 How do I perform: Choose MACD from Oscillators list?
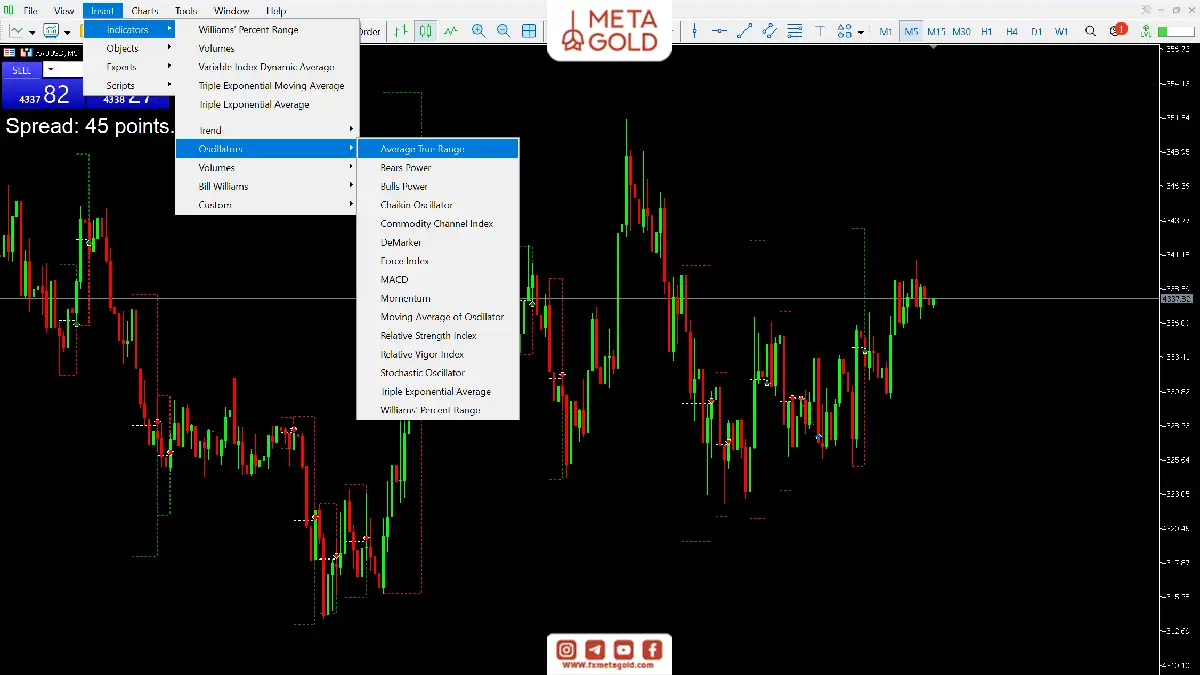tap(438, 280)
